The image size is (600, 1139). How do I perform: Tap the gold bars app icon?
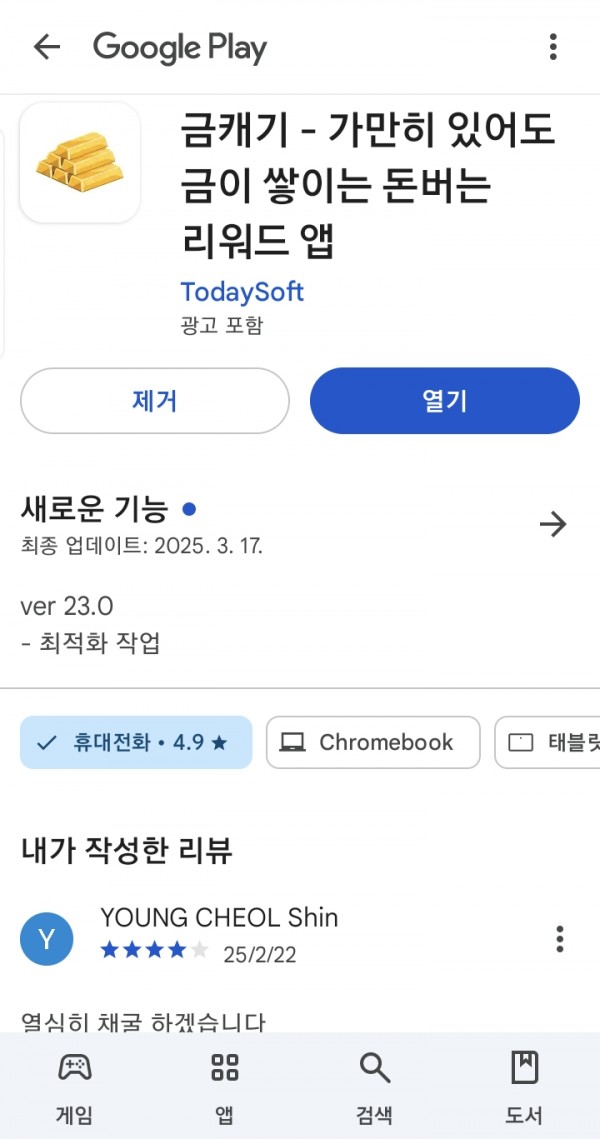(80, 162)
